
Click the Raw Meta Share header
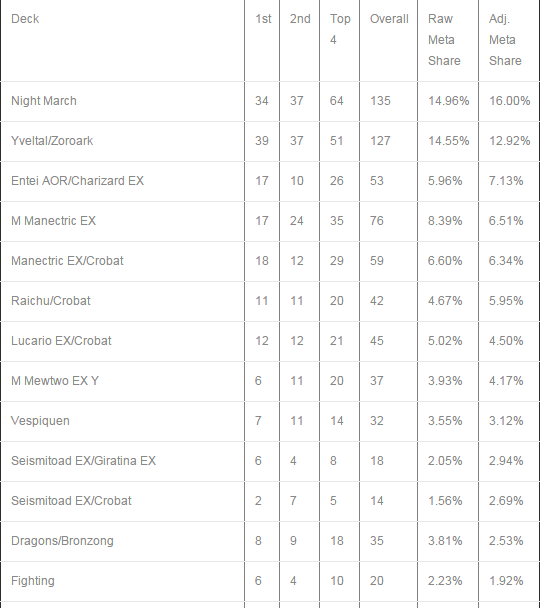coord(444,40)
